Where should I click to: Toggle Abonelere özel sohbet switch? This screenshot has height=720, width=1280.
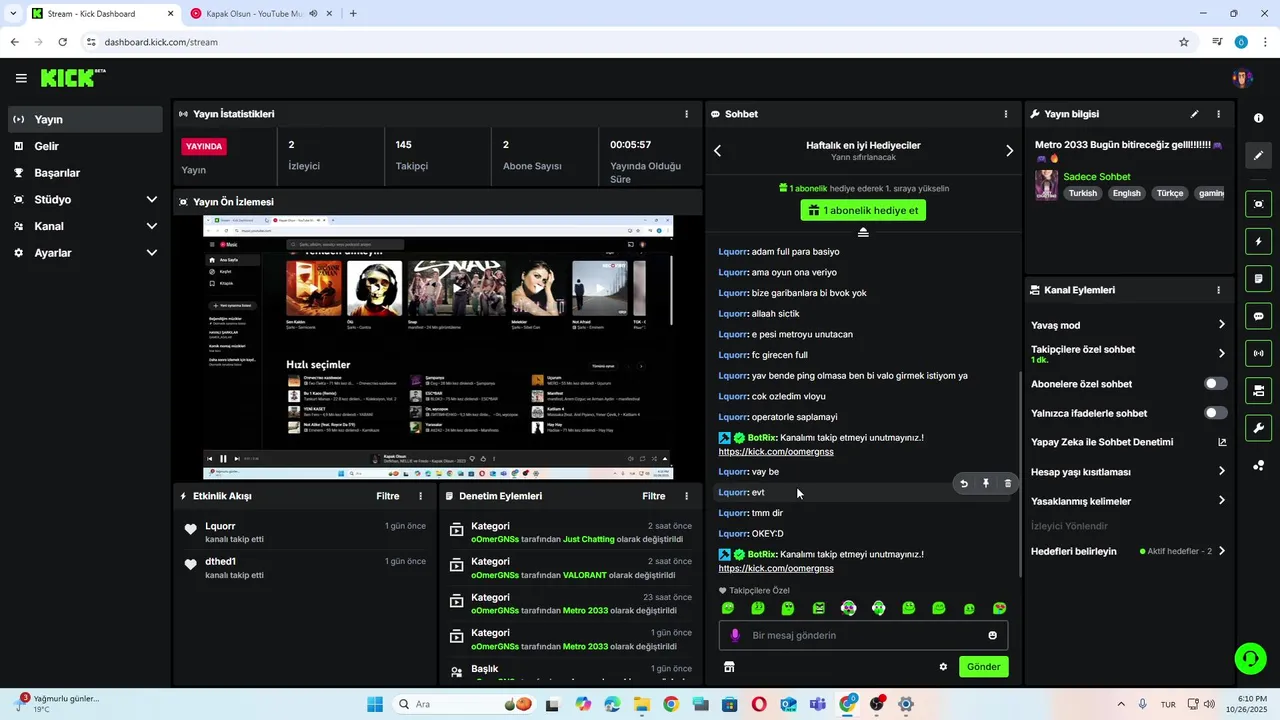point(1215,384)
